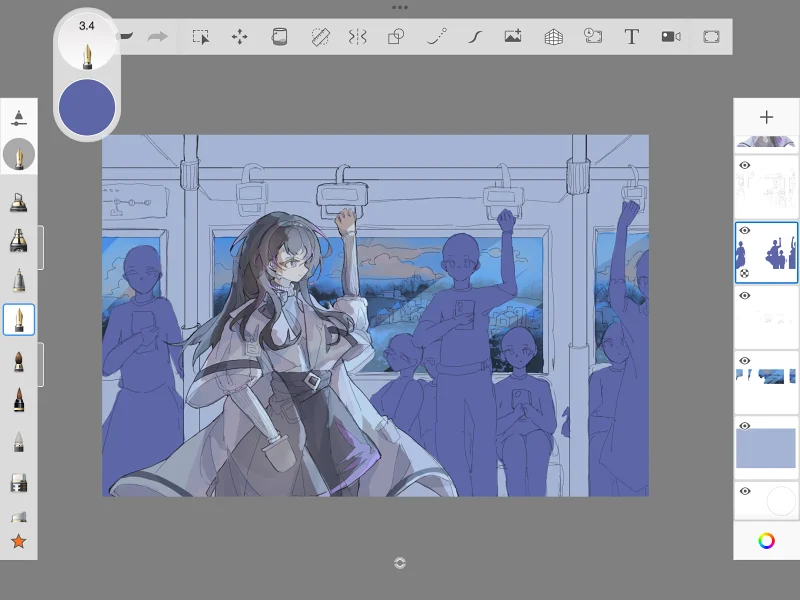Add a new layer with plus button
Image resolution: width=800 pixels, height=600 pixels.
click(766, 117)
